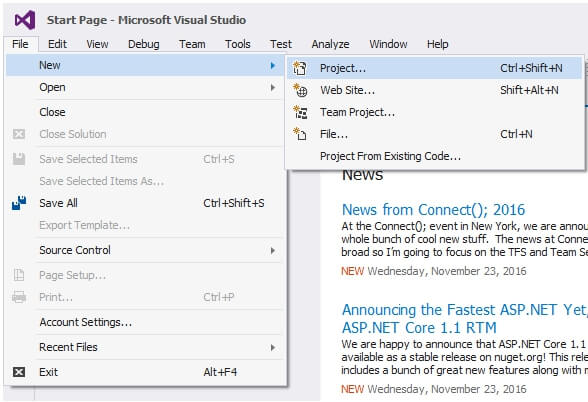
Task: Choose Close in the File menu
Action: coord(145,112)
